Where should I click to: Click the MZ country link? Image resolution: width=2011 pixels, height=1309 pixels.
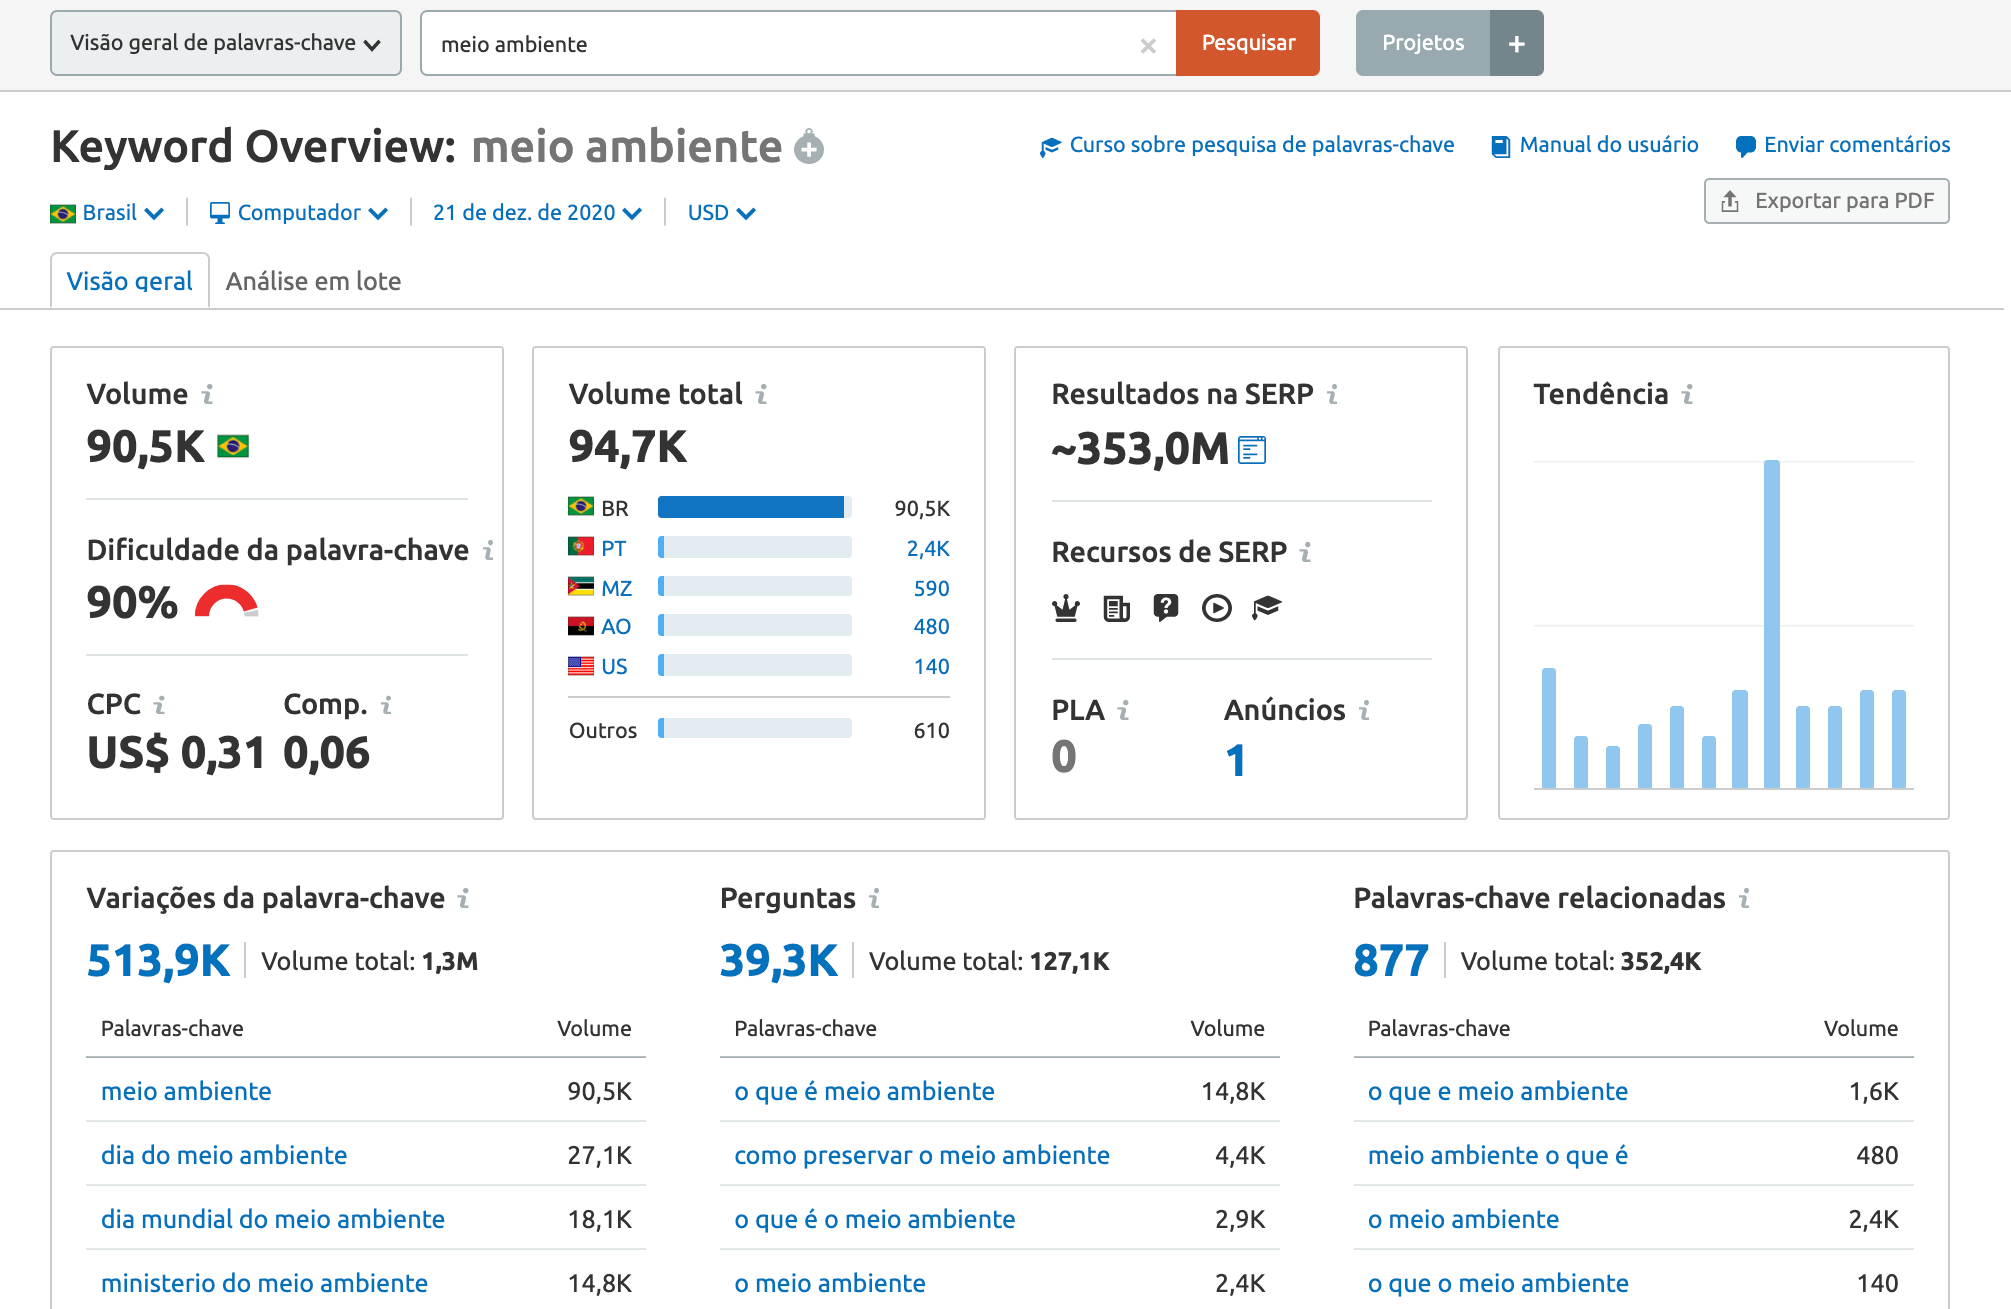point(616,588)
